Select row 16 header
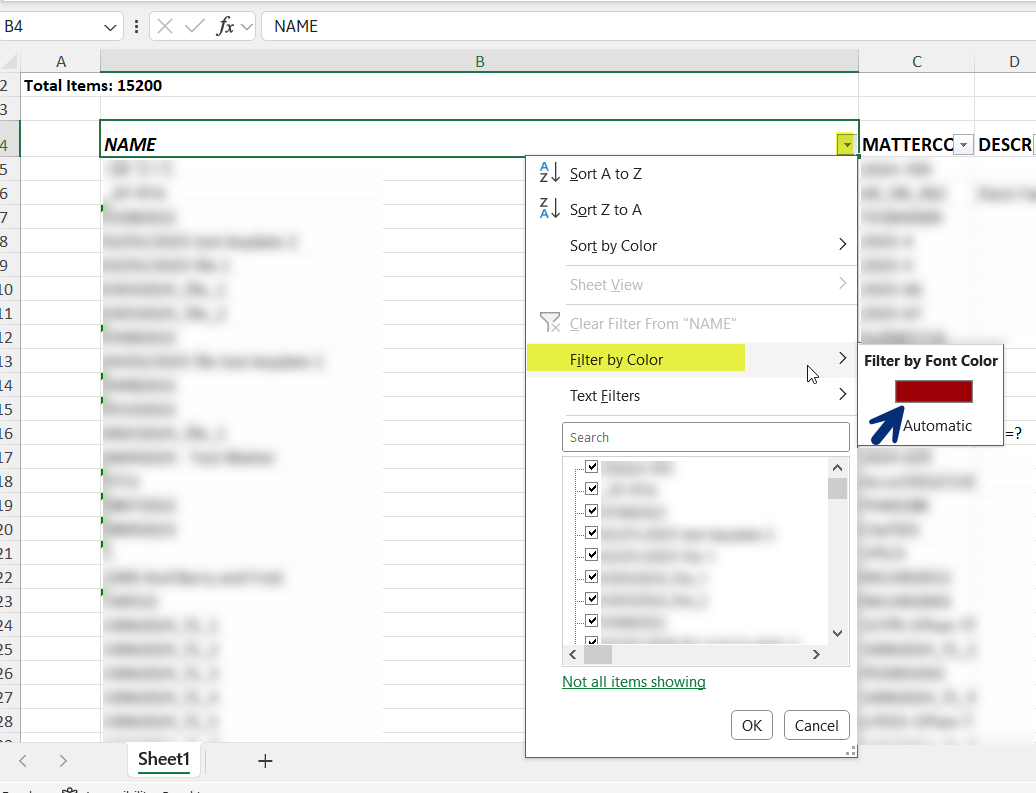 pos(8,434)
